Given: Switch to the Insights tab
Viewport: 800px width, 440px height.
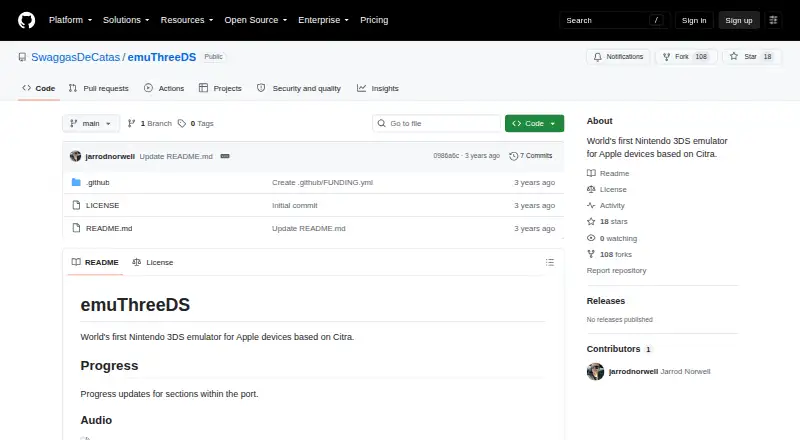Looking at the screenshot, I should [378, 88].
